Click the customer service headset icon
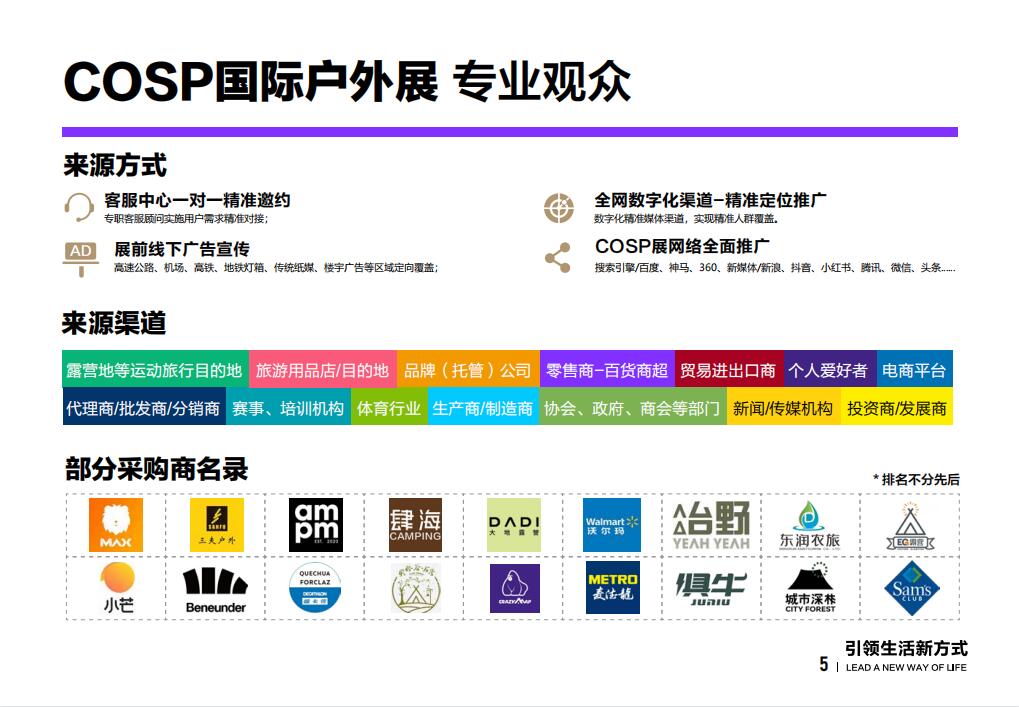Viewport: 1019px width, 707px height. point(79,207)
